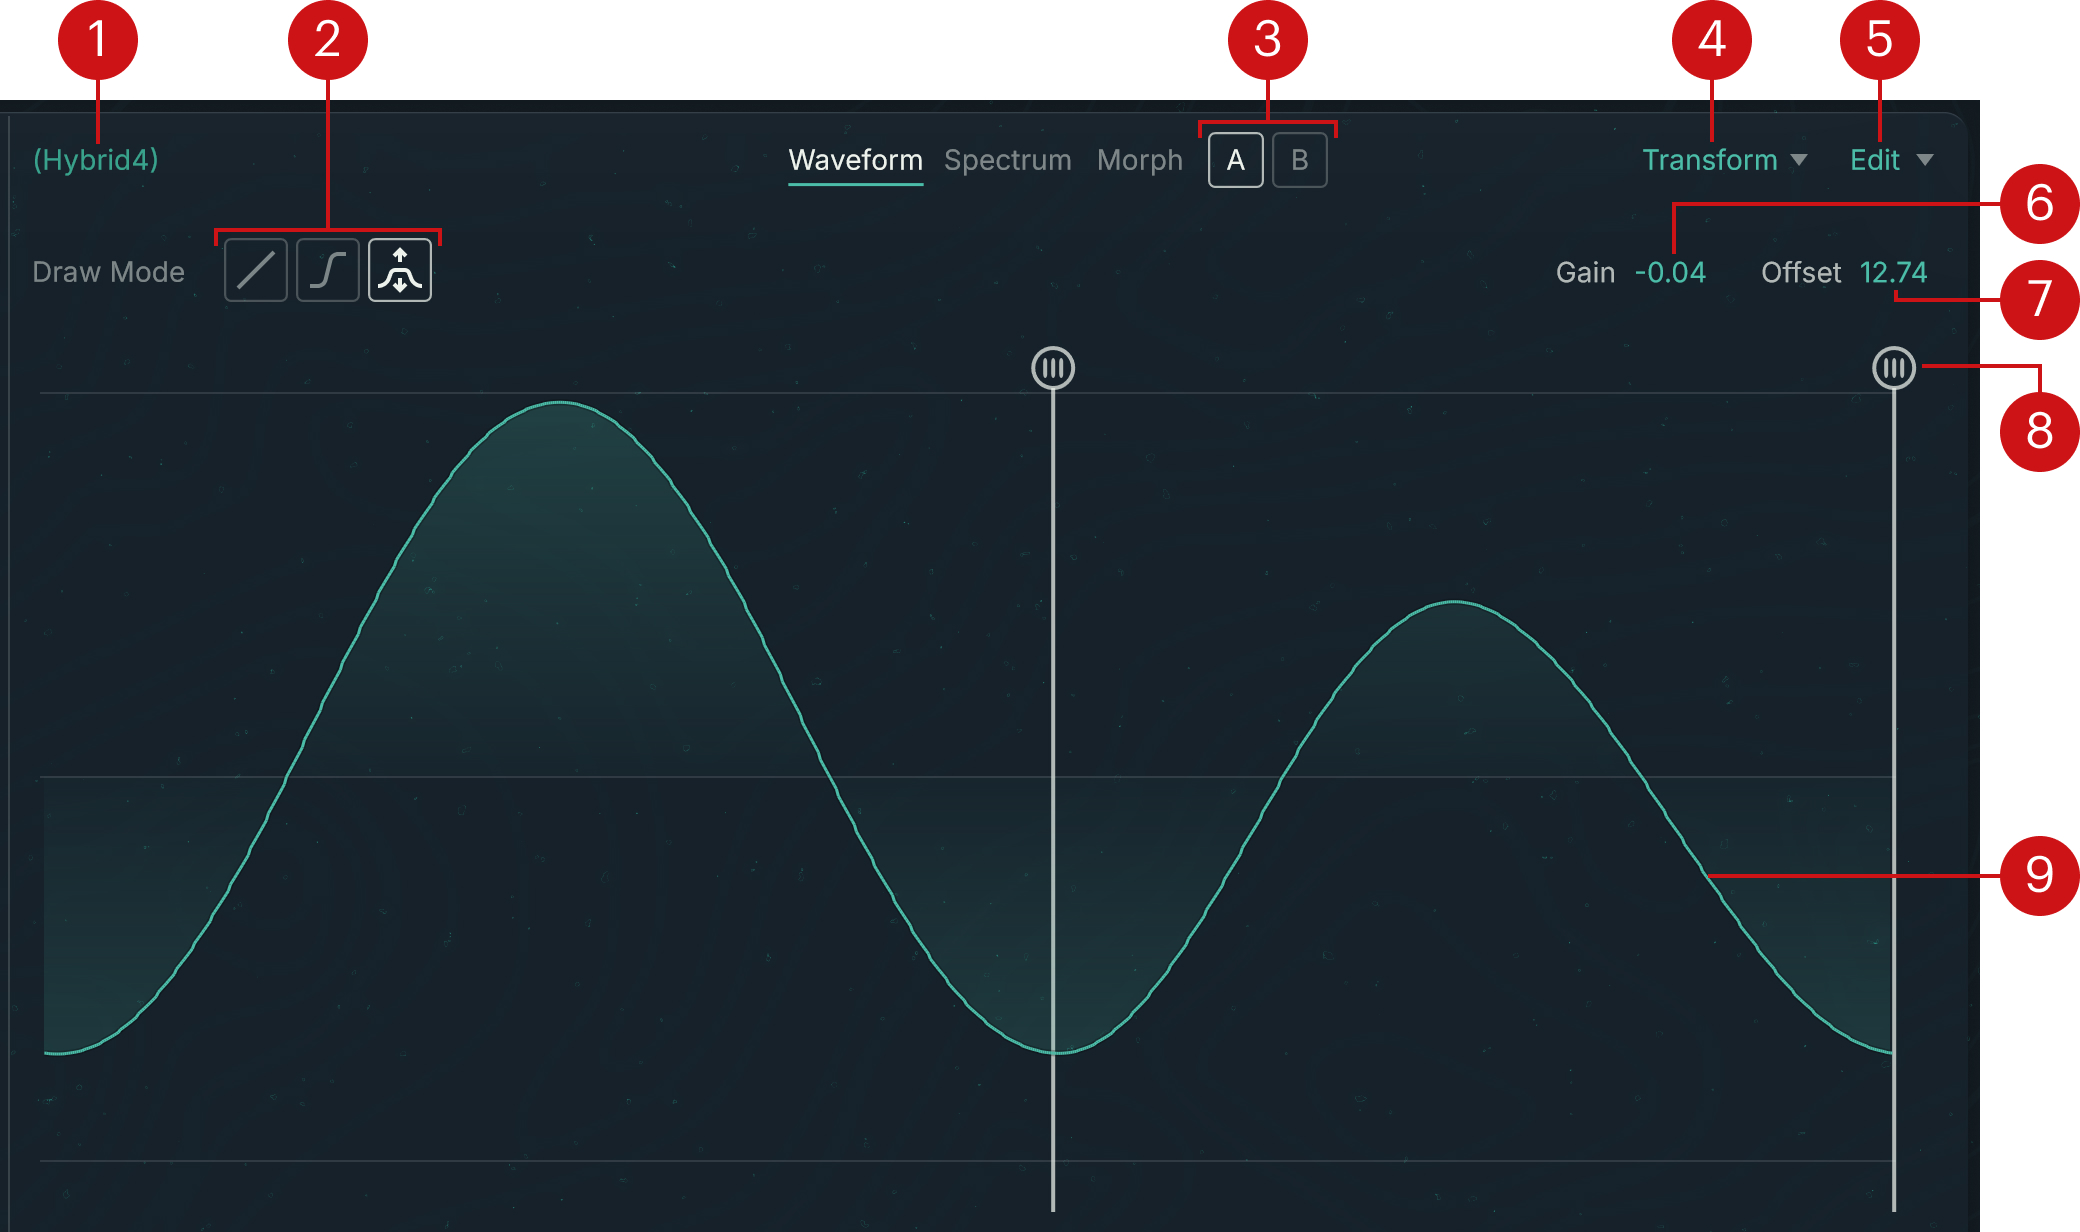Open the Transform menu

[1710, 160]
